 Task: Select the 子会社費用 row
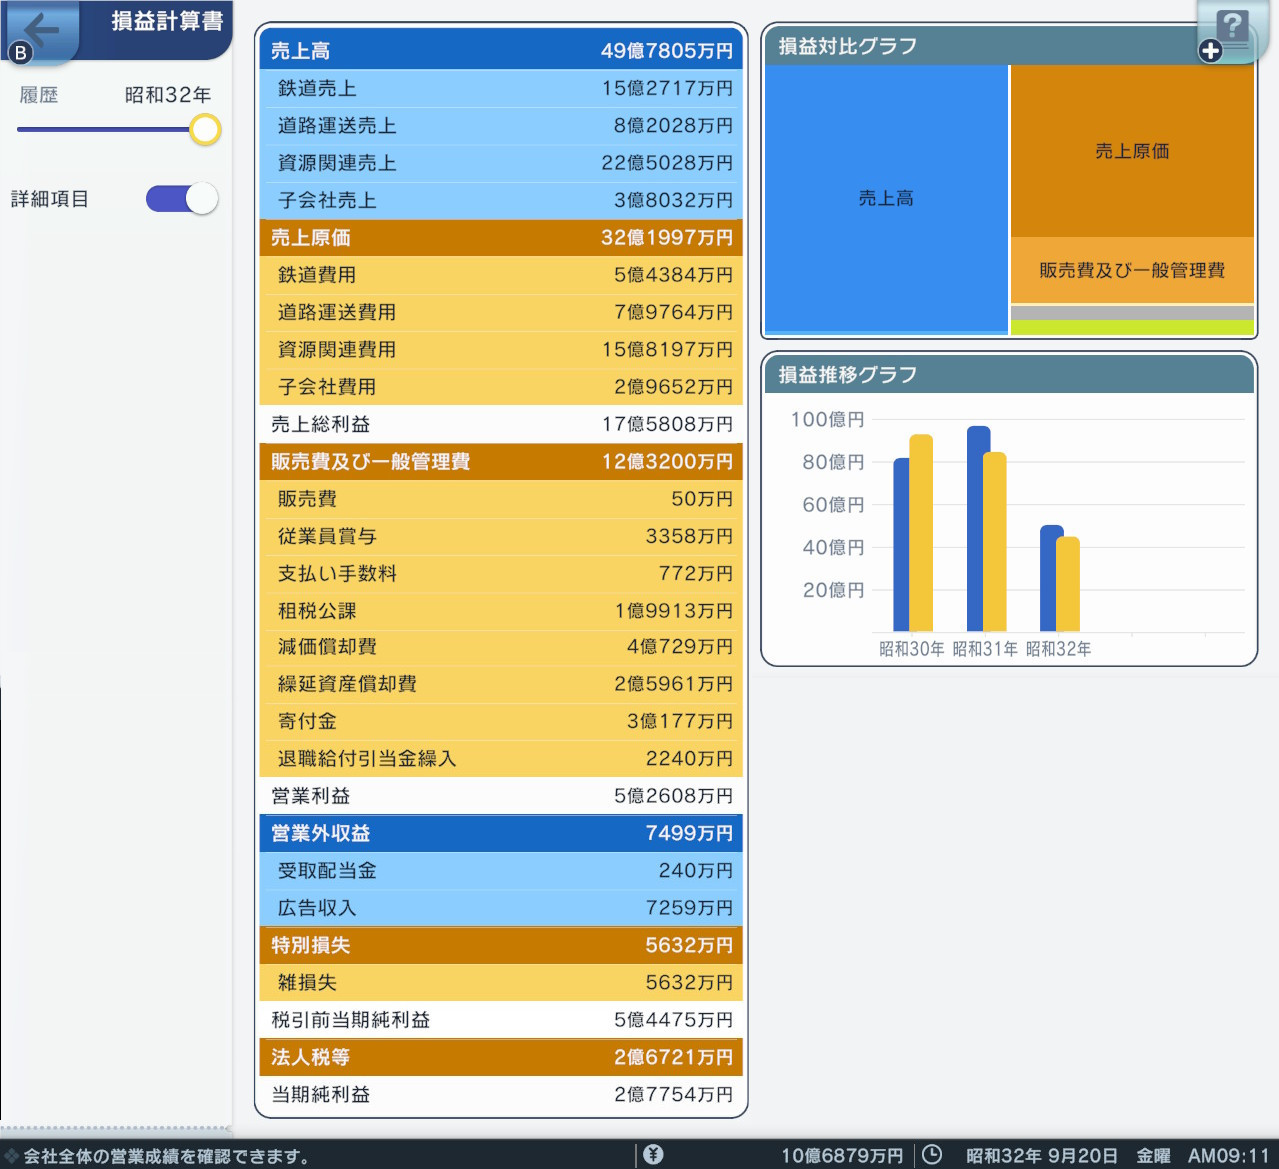501,387
